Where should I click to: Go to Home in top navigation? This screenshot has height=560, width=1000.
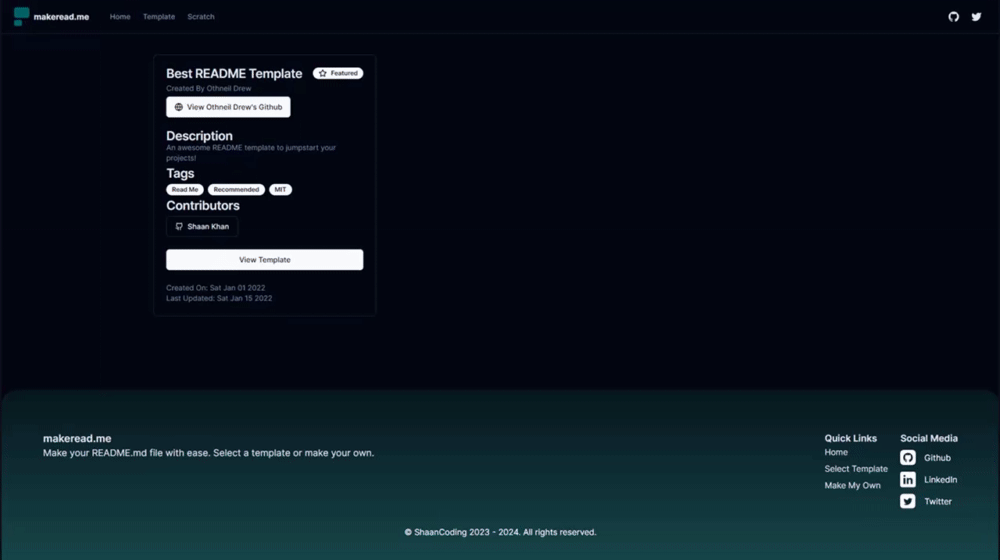(120, 17)
